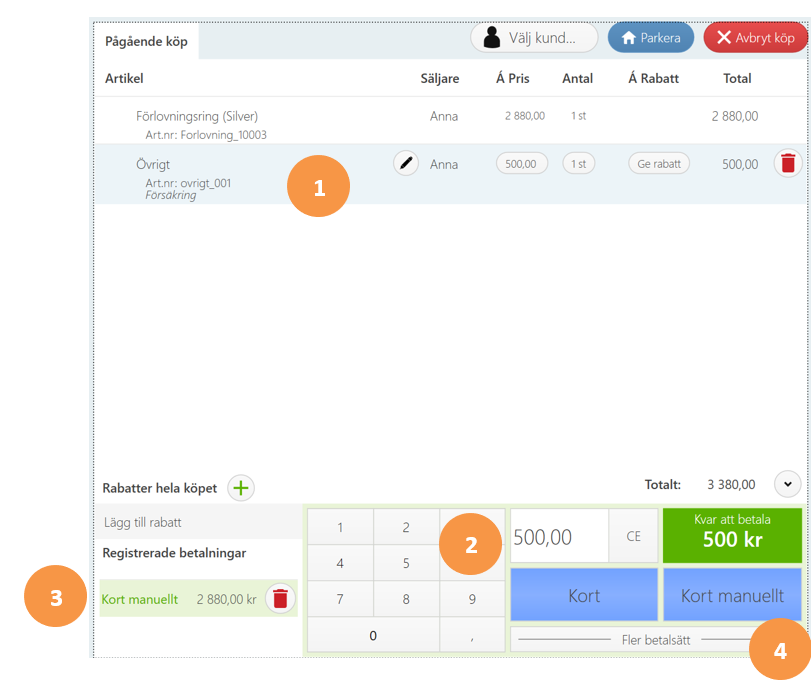Click the Antal column header
Screen dimensions: 811x684
click(577, 79)
